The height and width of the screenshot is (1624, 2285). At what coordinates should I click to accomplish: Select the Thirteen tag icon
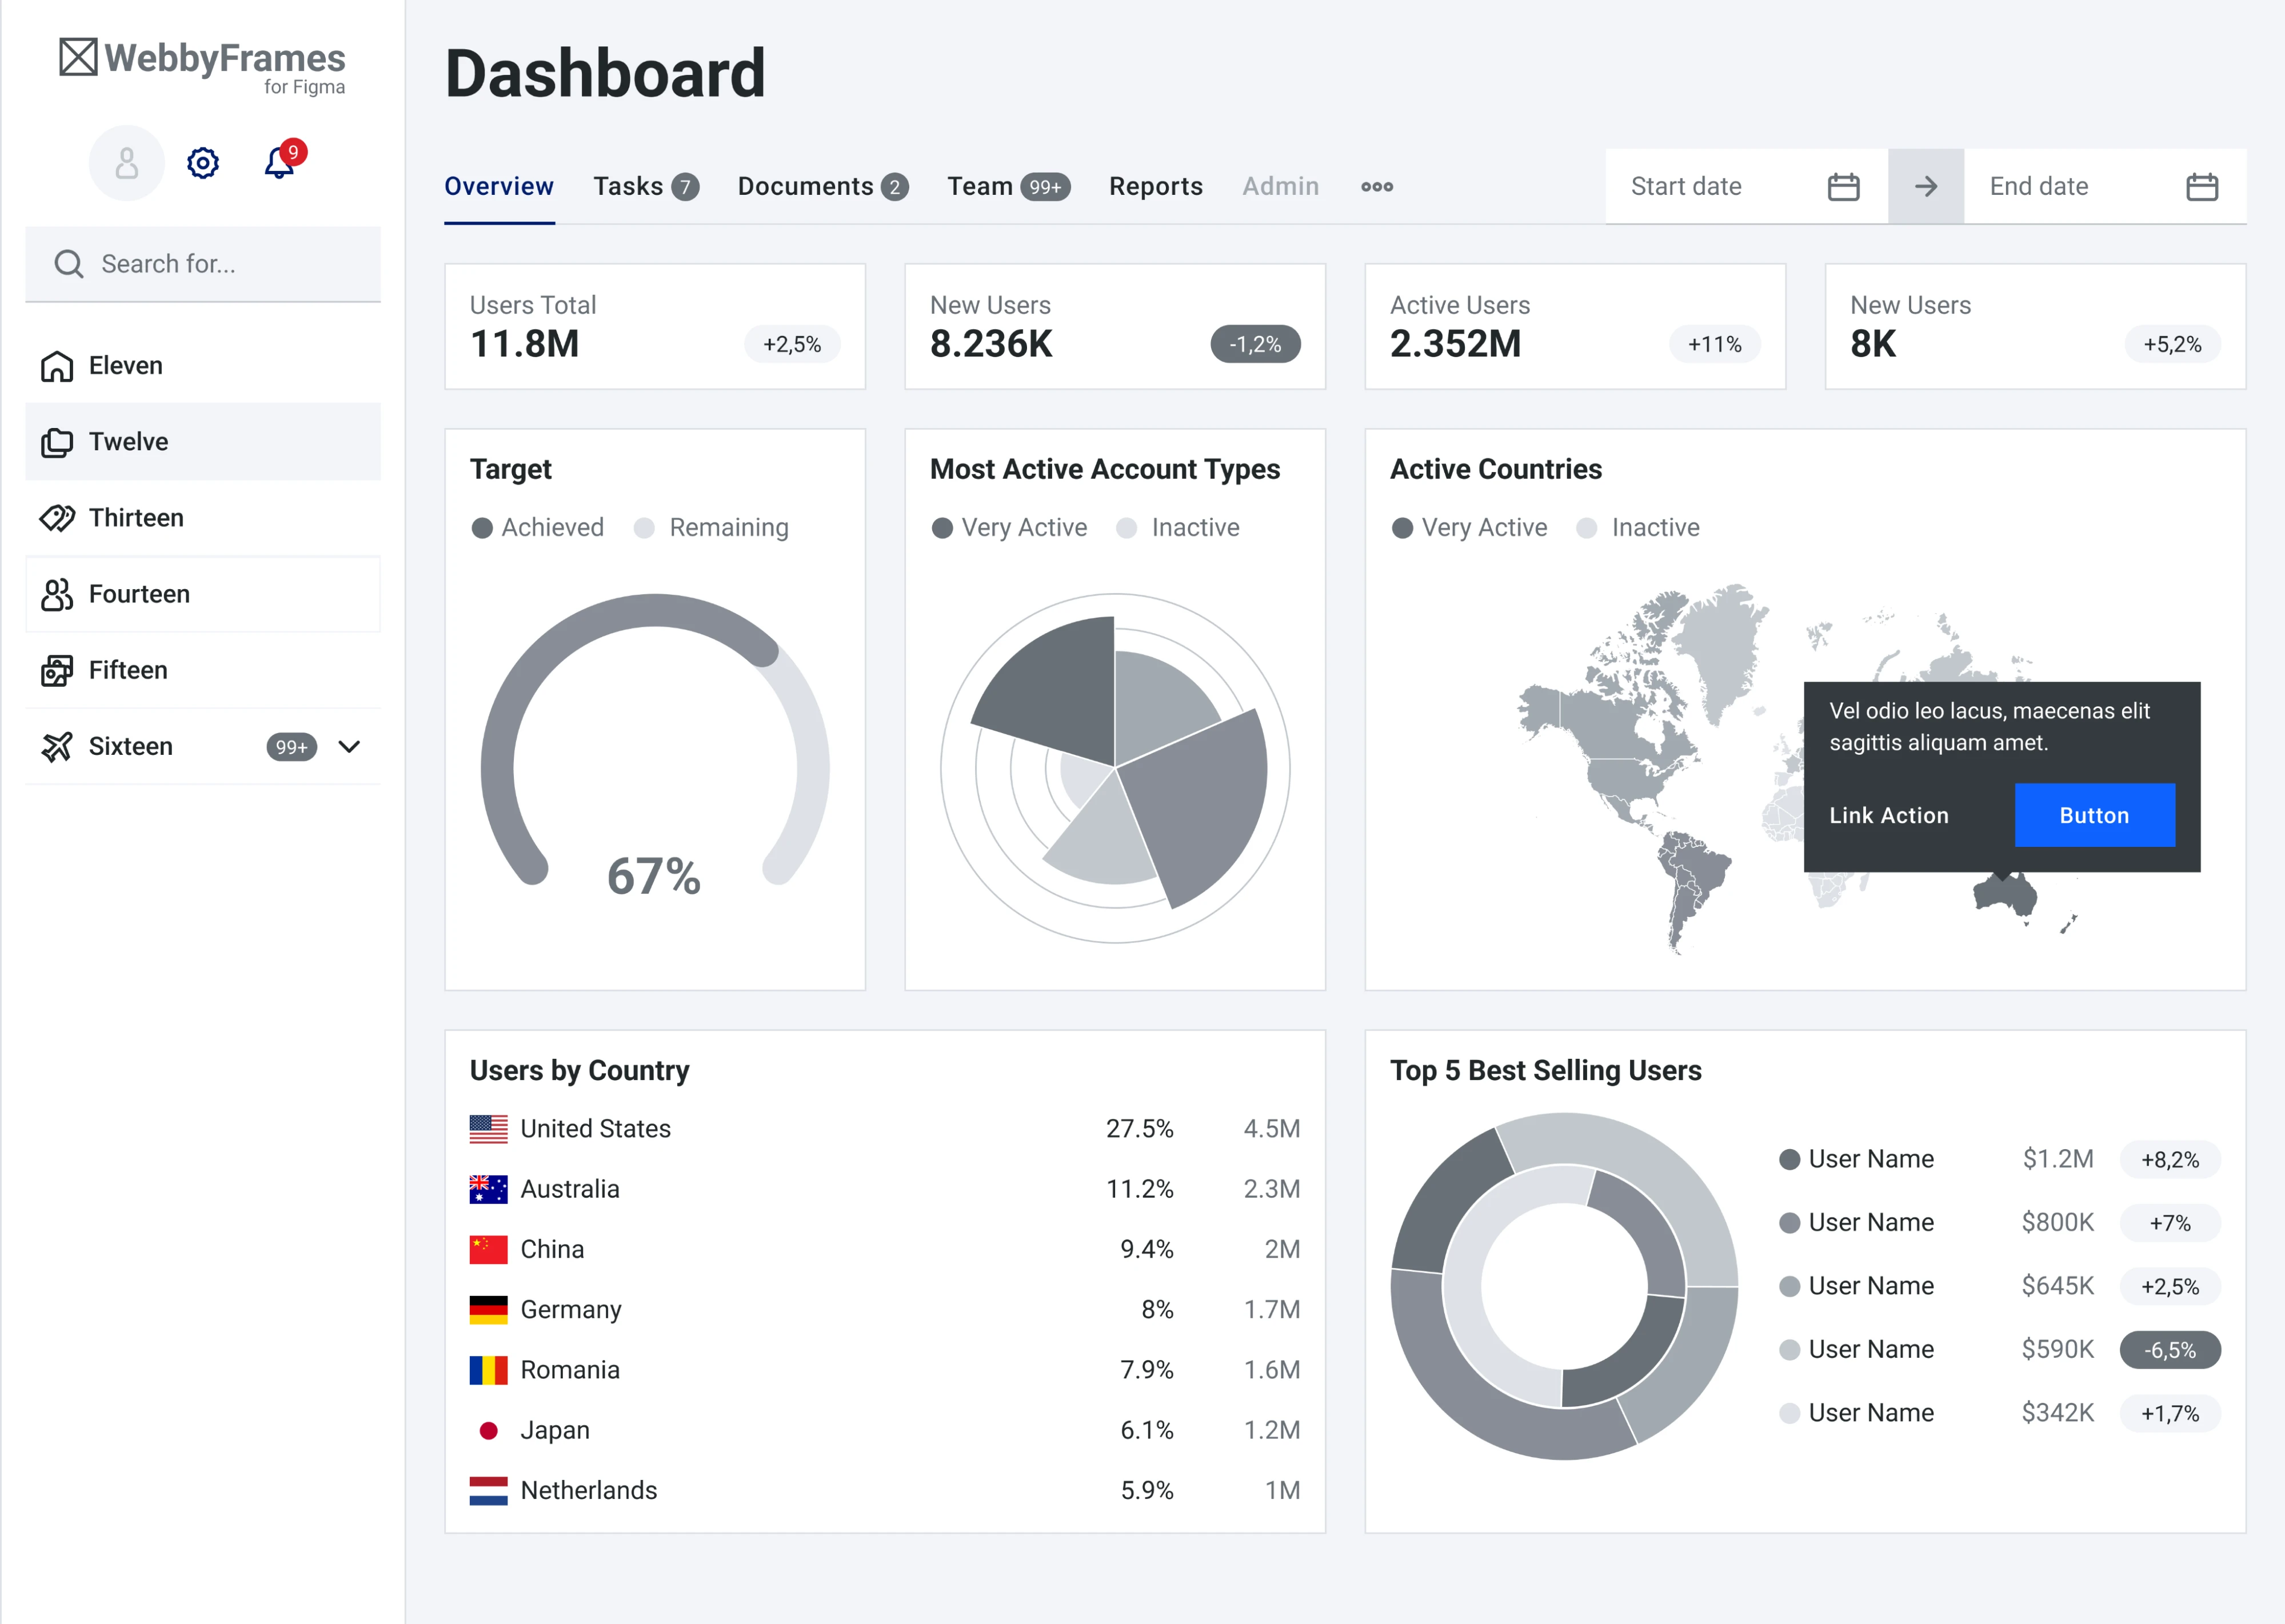click(x=57, y=517)
